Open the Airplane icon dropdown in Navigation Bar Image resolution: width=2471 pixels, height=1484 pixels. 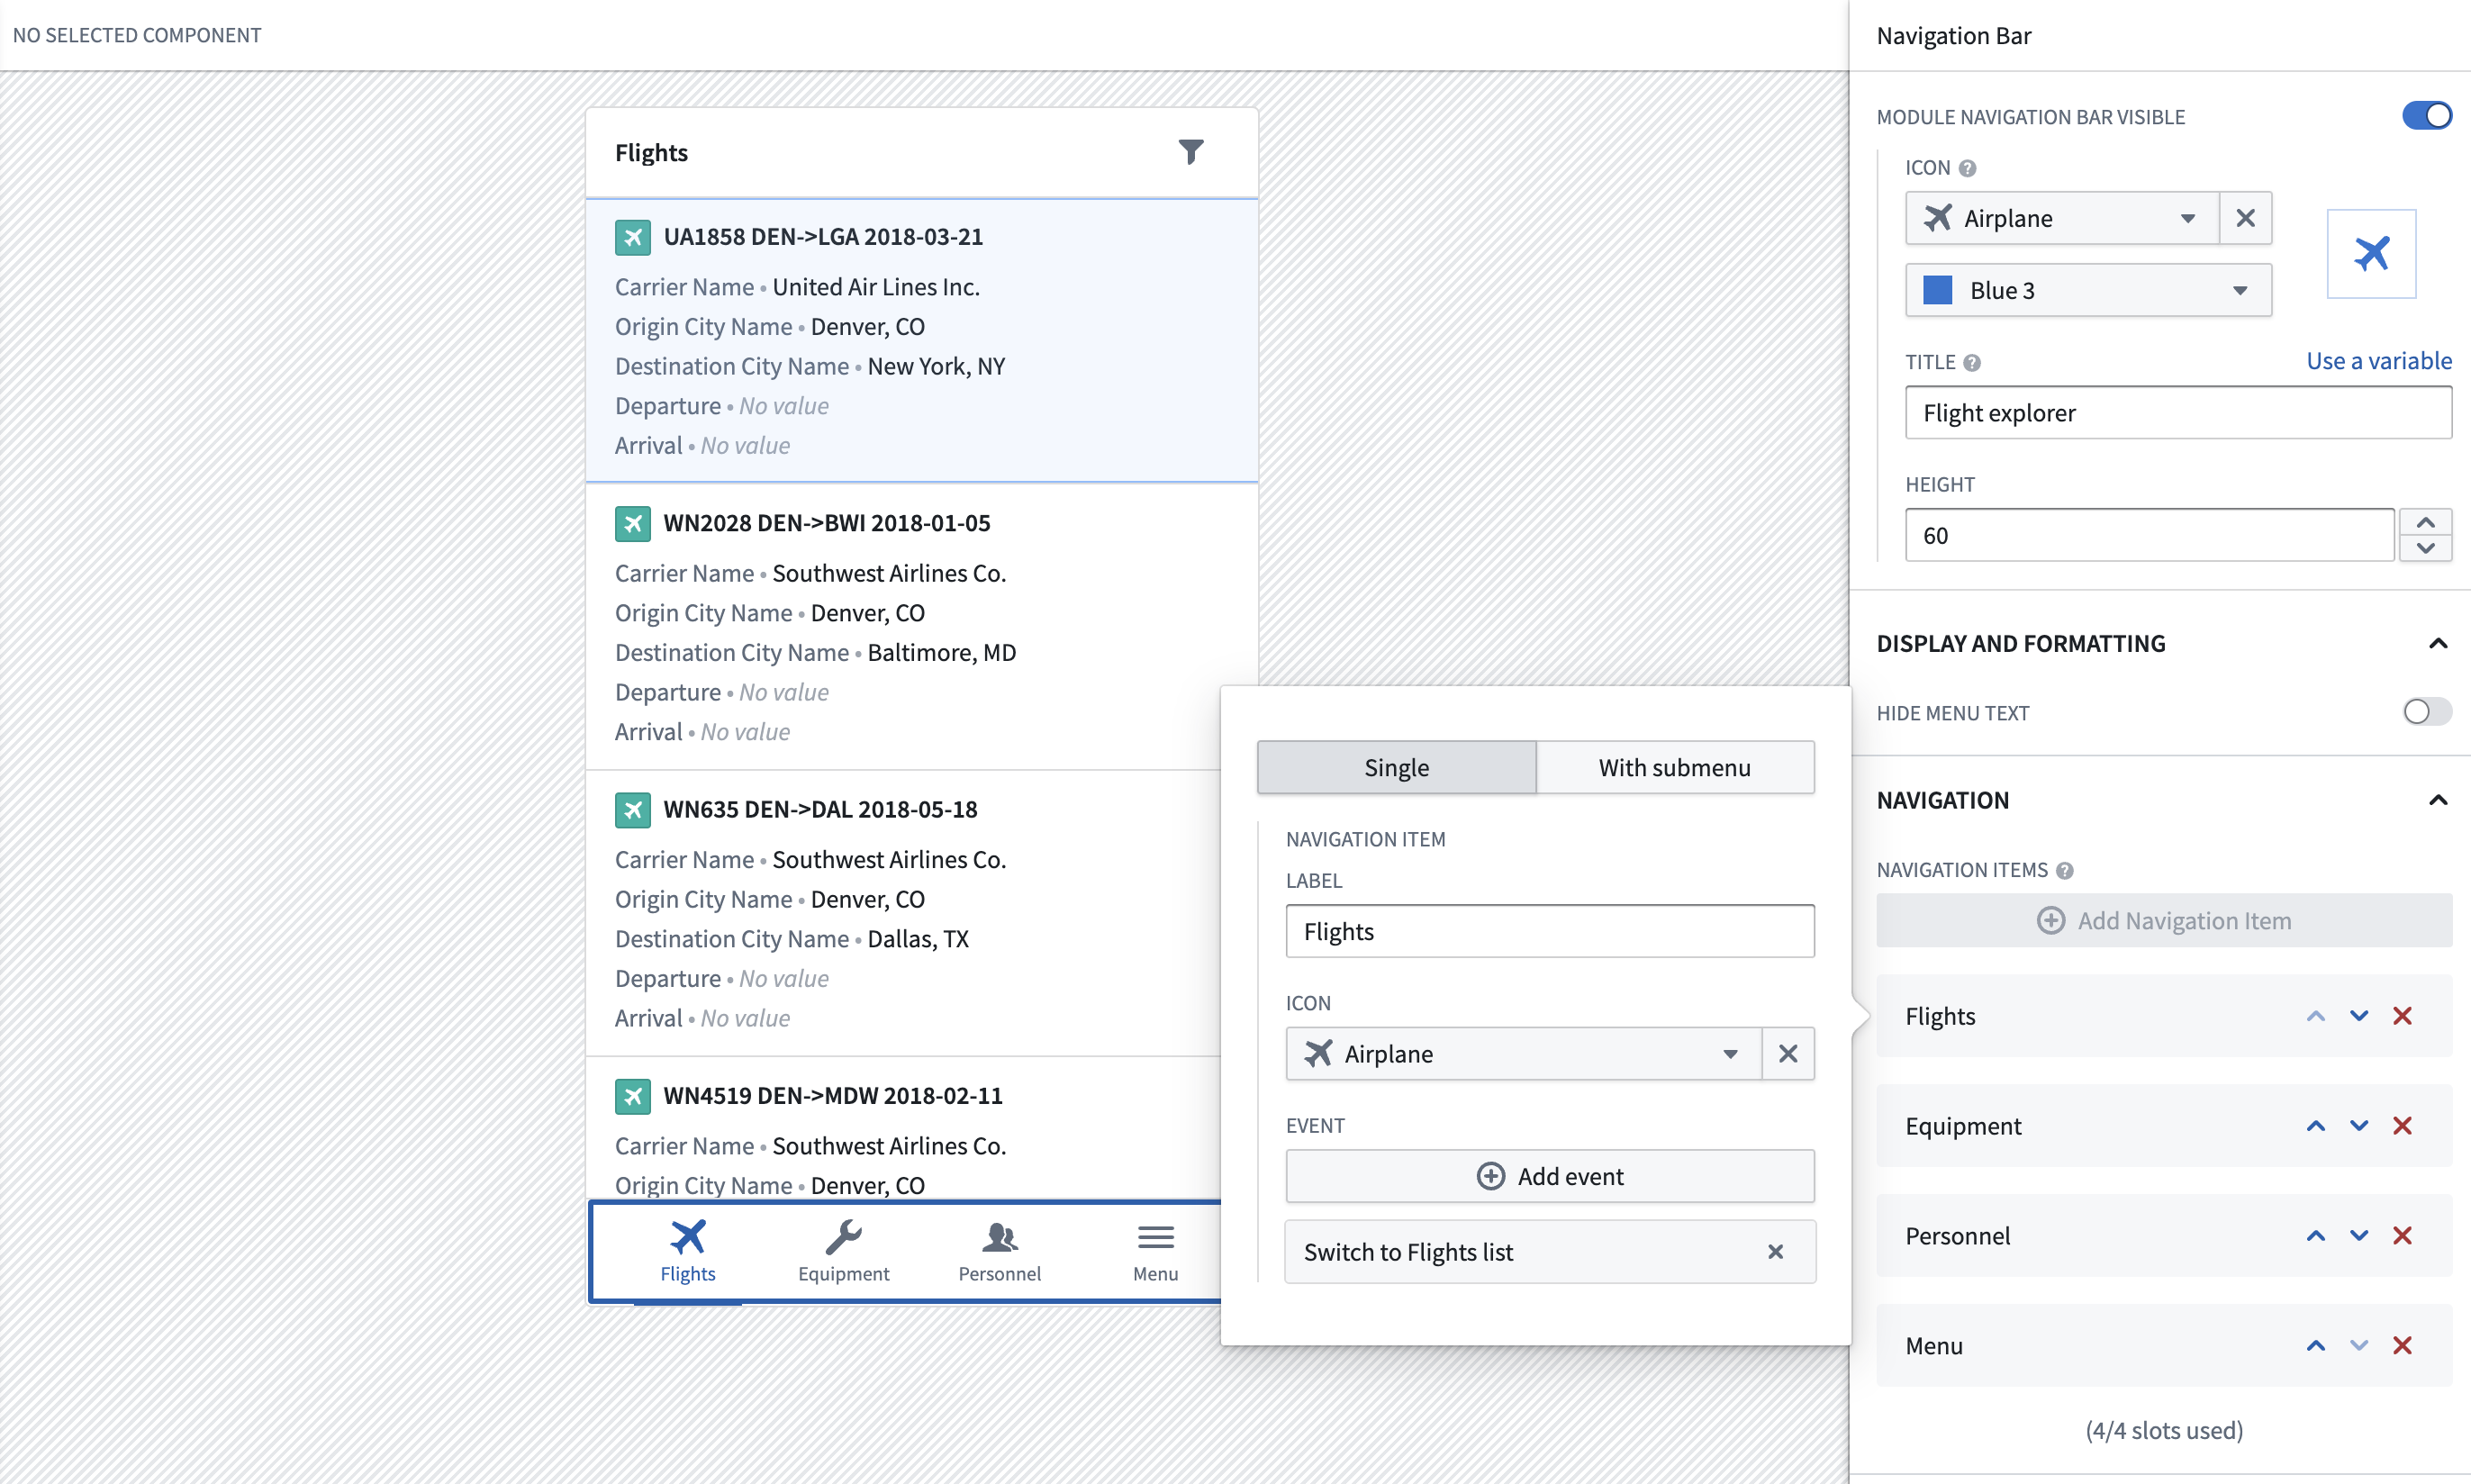[2062, 218]
